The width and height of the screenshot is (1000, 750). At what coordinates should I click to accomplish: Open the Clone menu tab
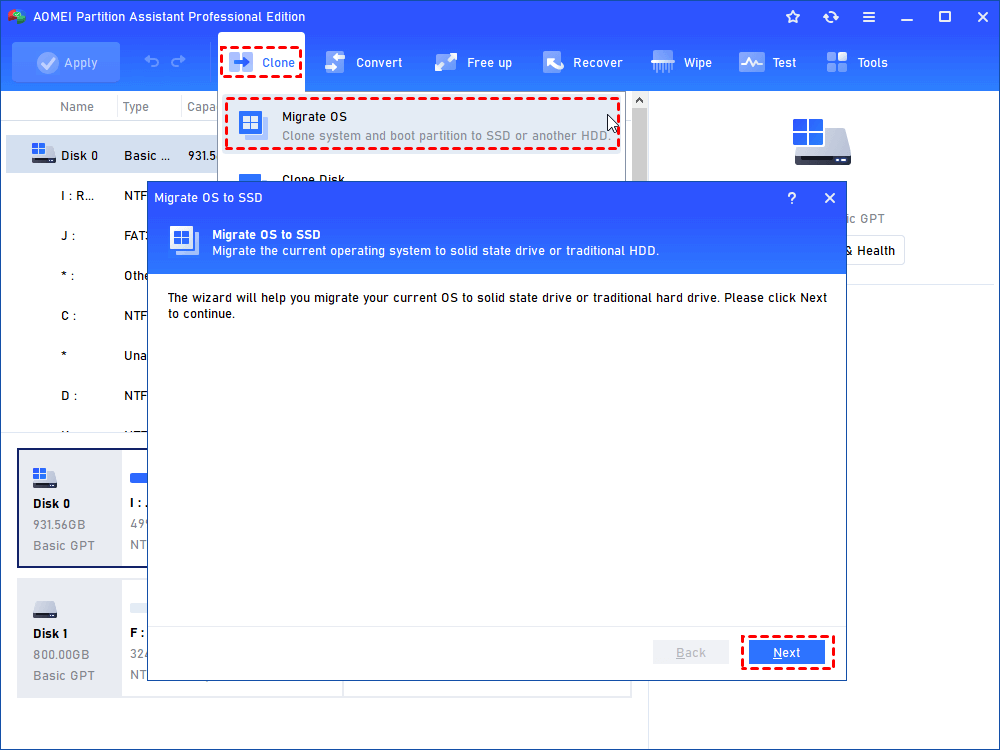[x=261, y=62]
